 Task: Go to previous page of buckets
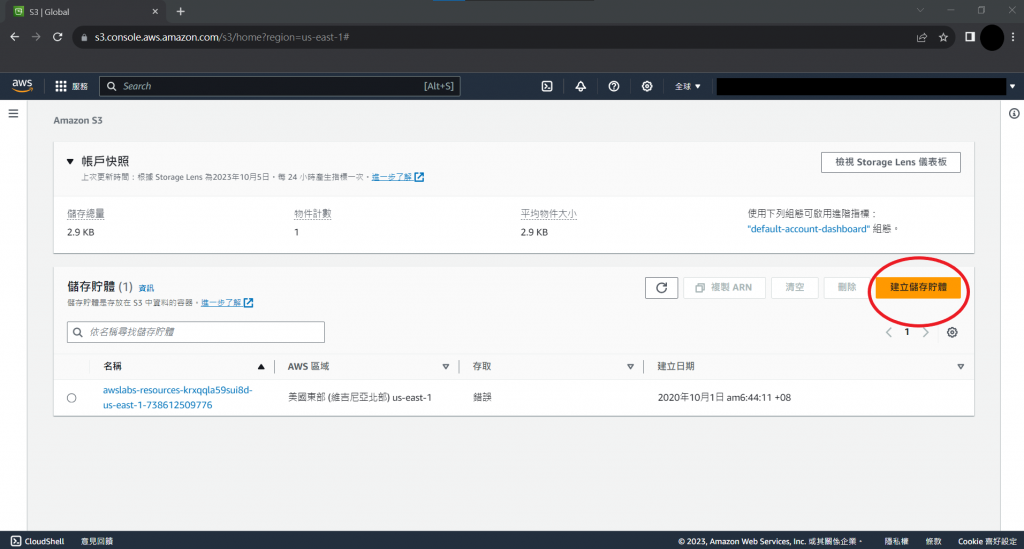tap(889, 332)
